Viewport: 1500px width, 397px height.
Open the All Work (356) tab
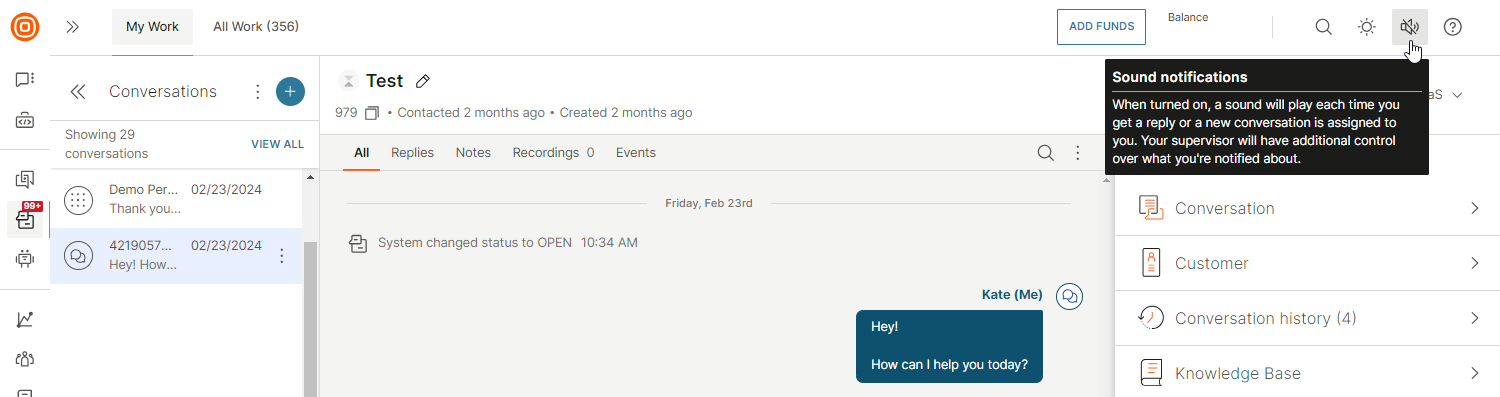[256, 27]
